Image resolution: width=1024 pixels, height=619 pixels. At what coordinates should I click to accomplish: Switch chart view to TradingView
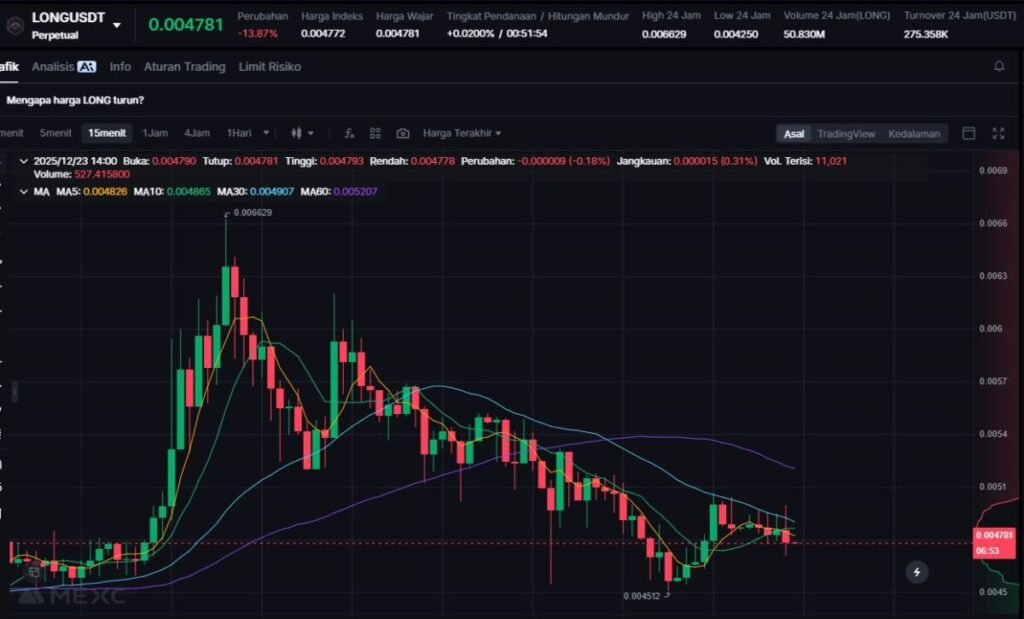845,134
